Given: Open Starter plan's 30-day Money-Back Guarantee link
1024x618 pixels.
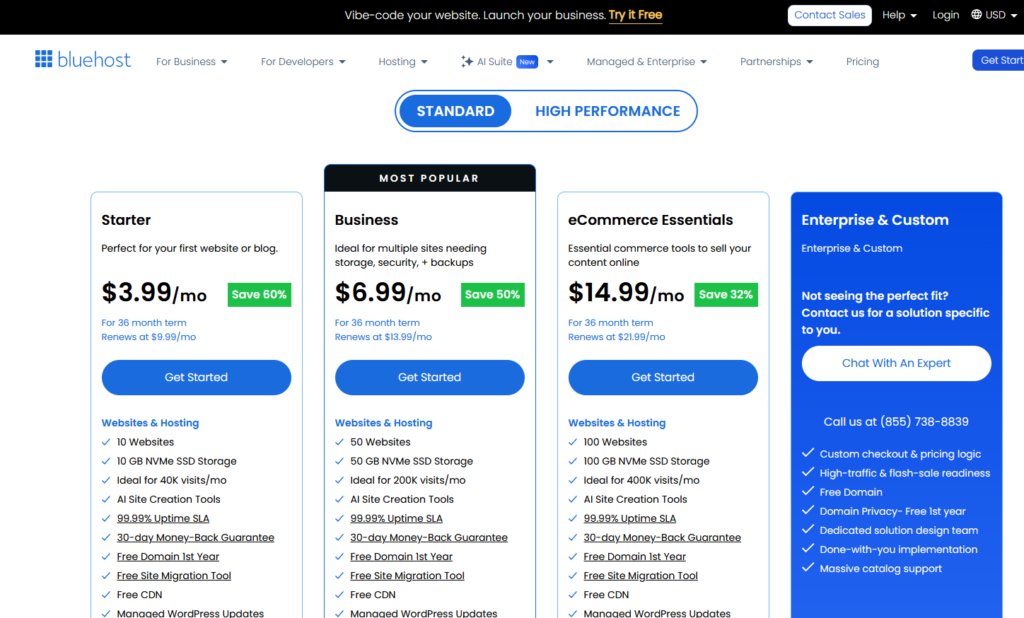Looking at the screenshot, I should (195, 537).
